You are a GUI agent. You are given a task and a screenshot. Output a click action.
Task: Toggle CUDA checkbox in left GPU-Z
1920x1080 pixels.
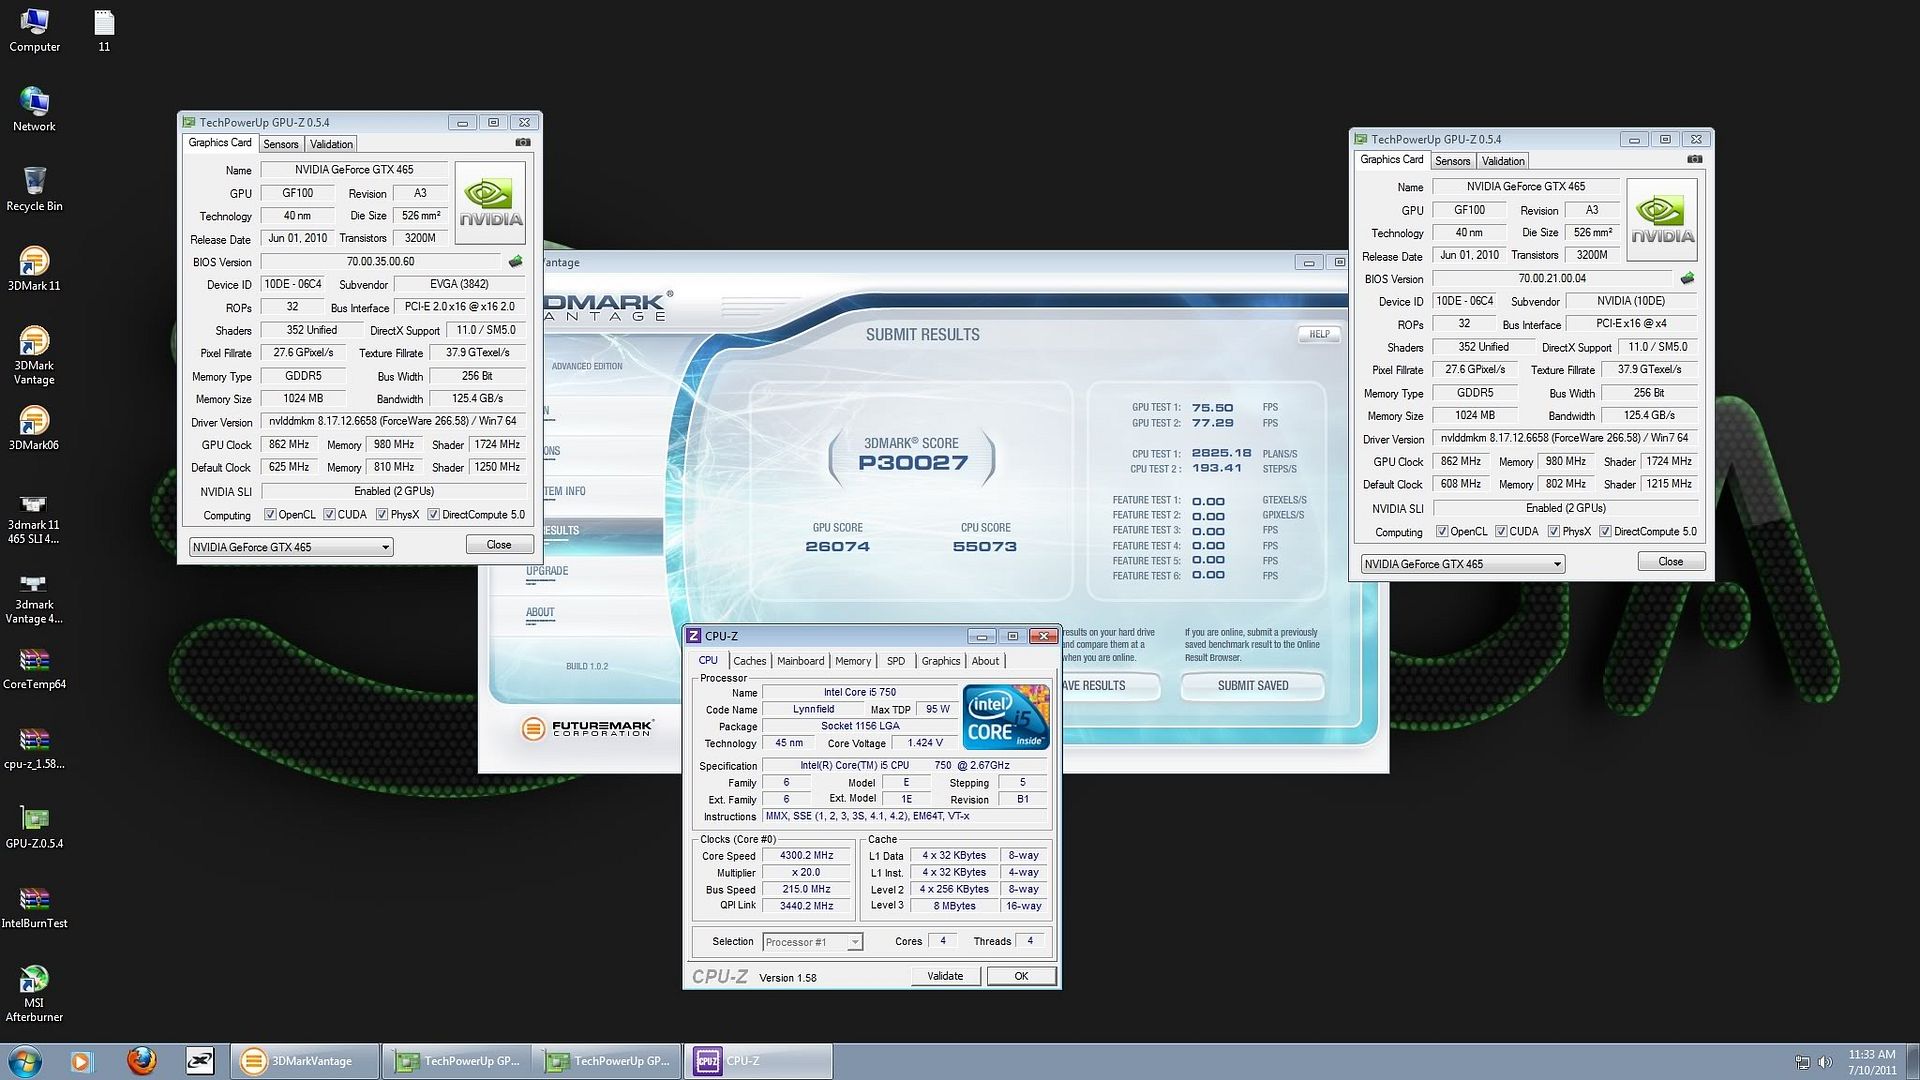coord(329,515)
